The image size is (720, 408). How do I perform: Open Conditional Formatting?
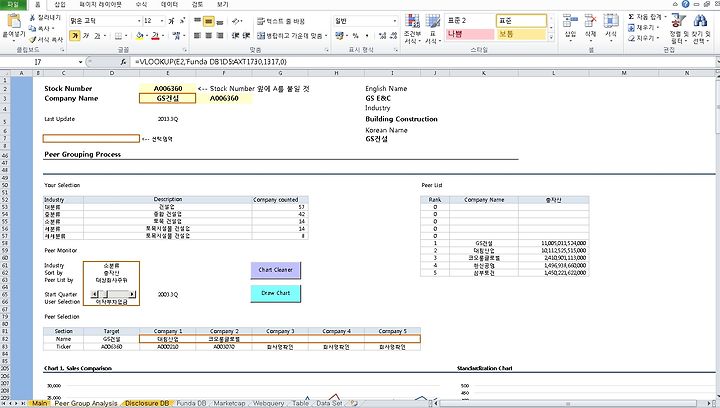tap(412, 29)
